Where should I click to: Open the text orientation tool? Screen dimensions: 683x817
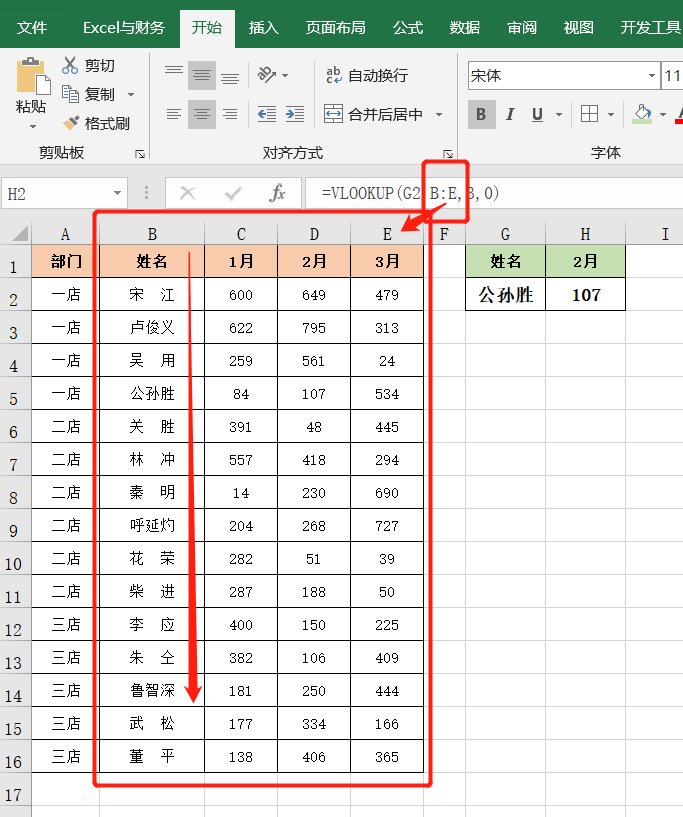point(267,75)
